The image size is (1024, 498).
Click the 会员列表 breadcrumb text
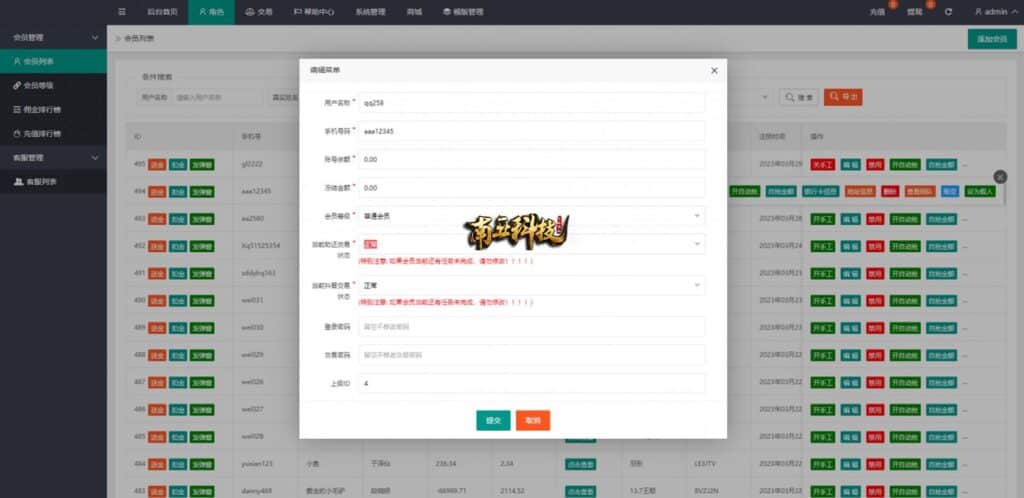(x=139, y=39)
